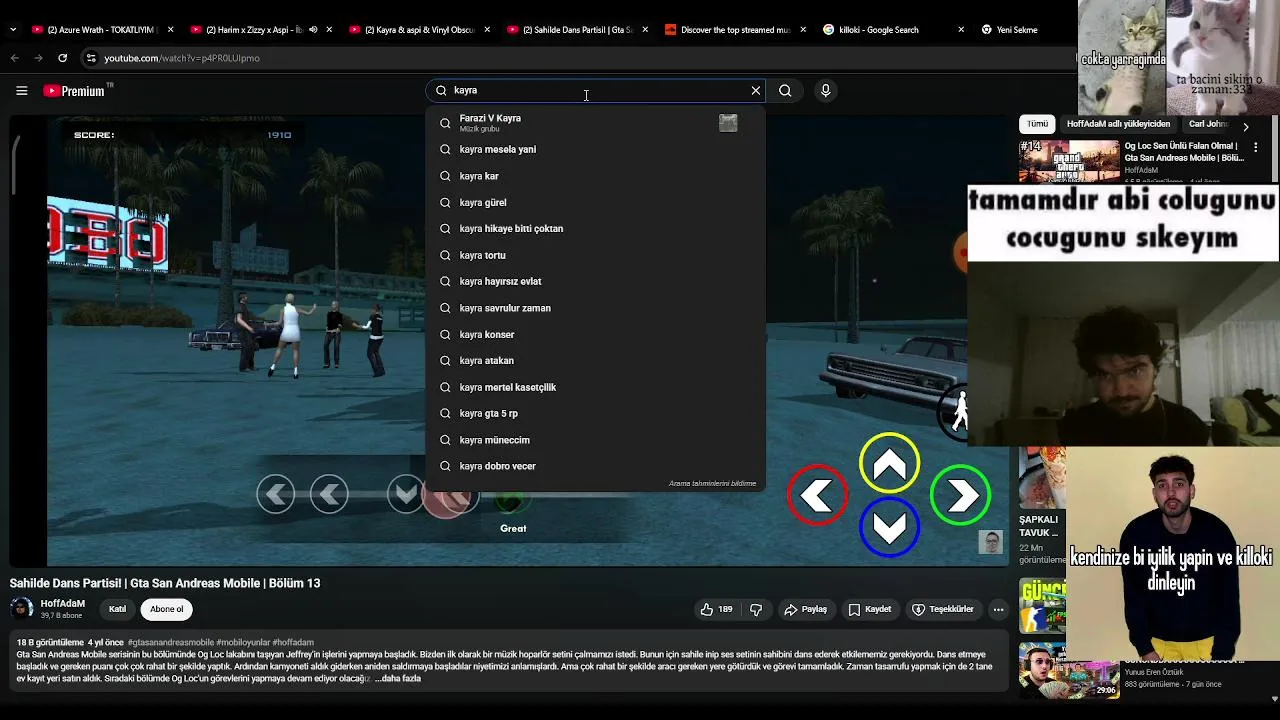Select the kayra müneccim suggestion
Screen dimensions: 1280x720
[x=596, y=440]
